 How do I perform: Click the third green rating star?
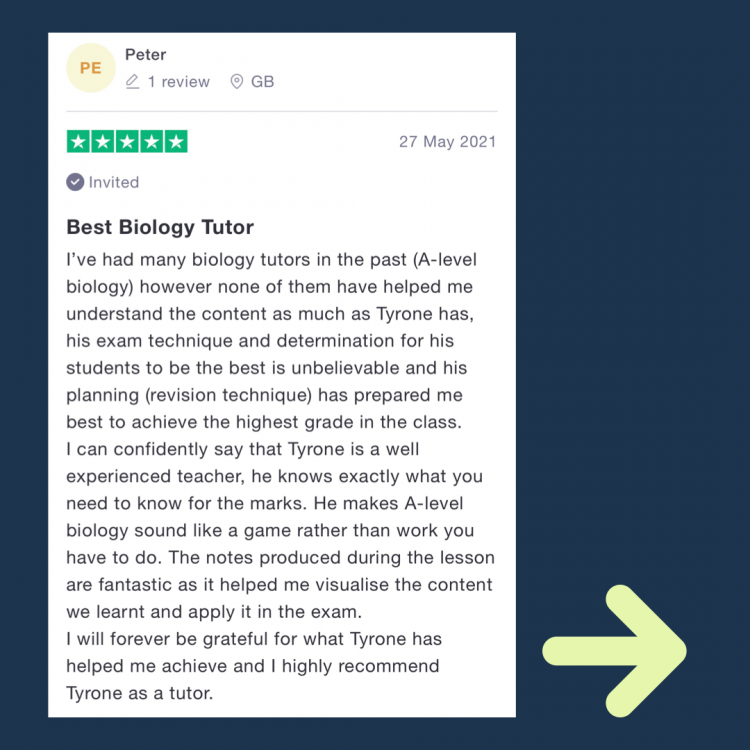coord(127,142)
